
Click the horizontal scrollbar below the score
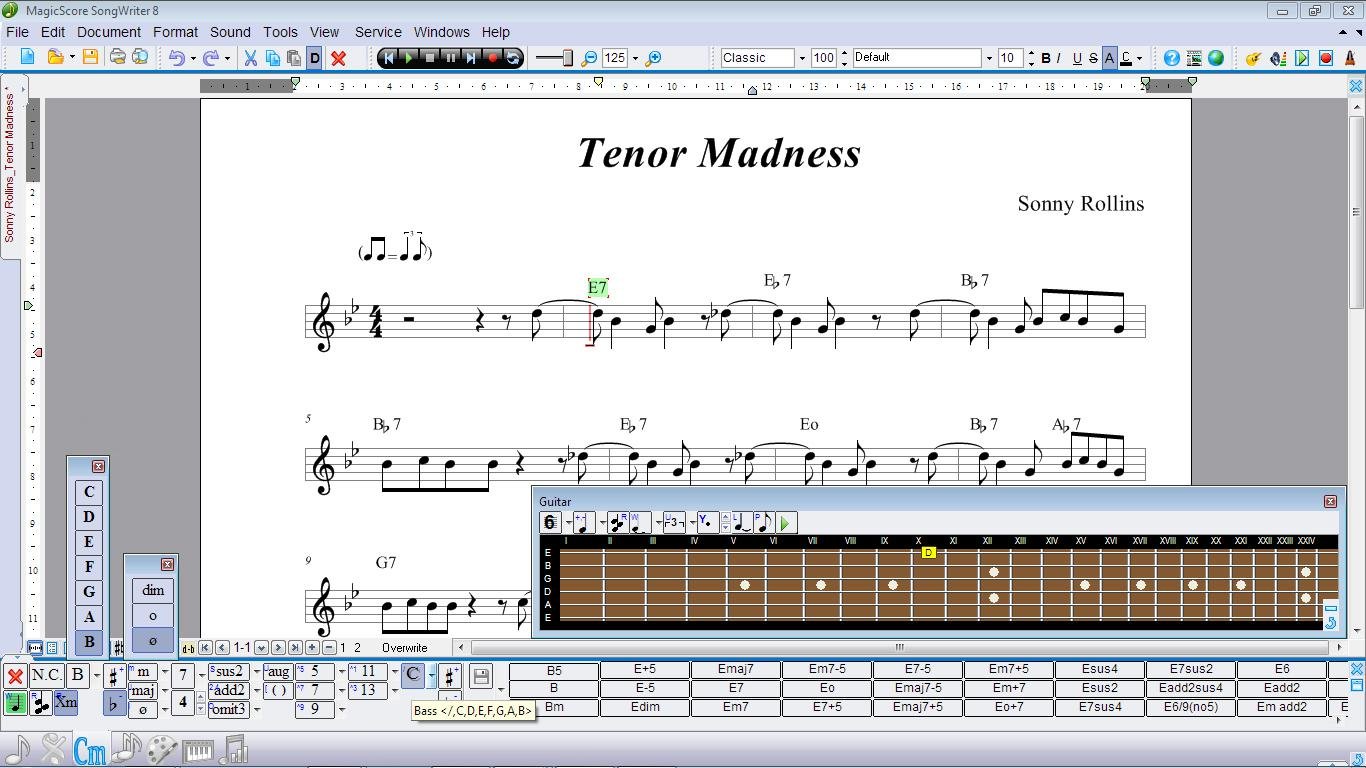coord(899,648)
